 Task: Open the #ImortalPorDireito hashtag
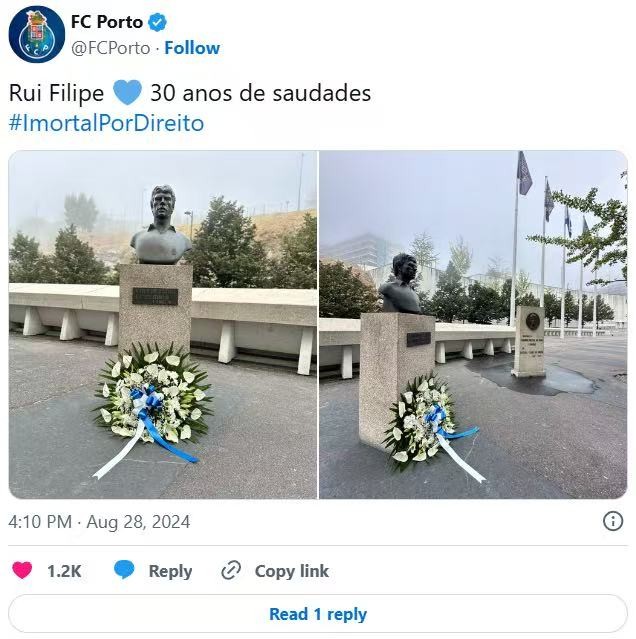click(x=106, y=123)
